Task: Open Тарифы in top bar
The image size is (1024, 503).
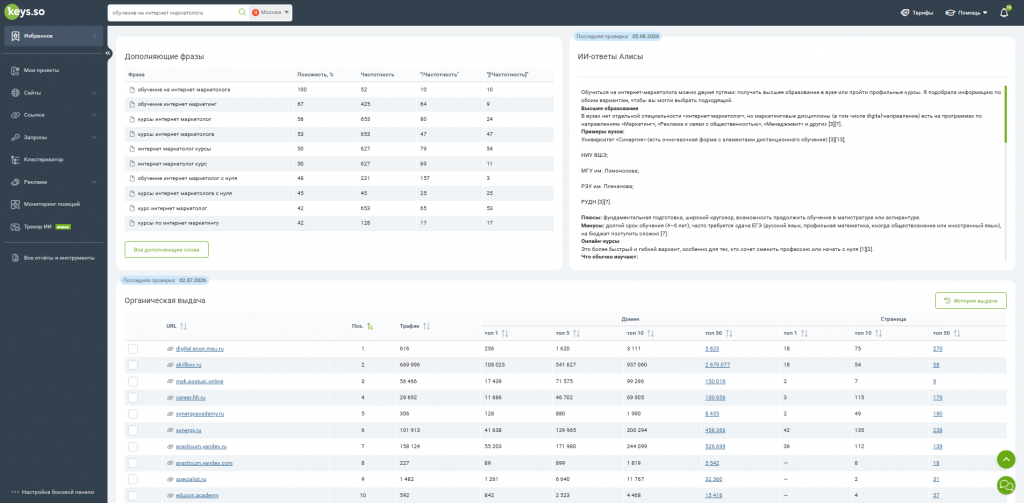Action: pyautogui.click(x=917, y=12)
